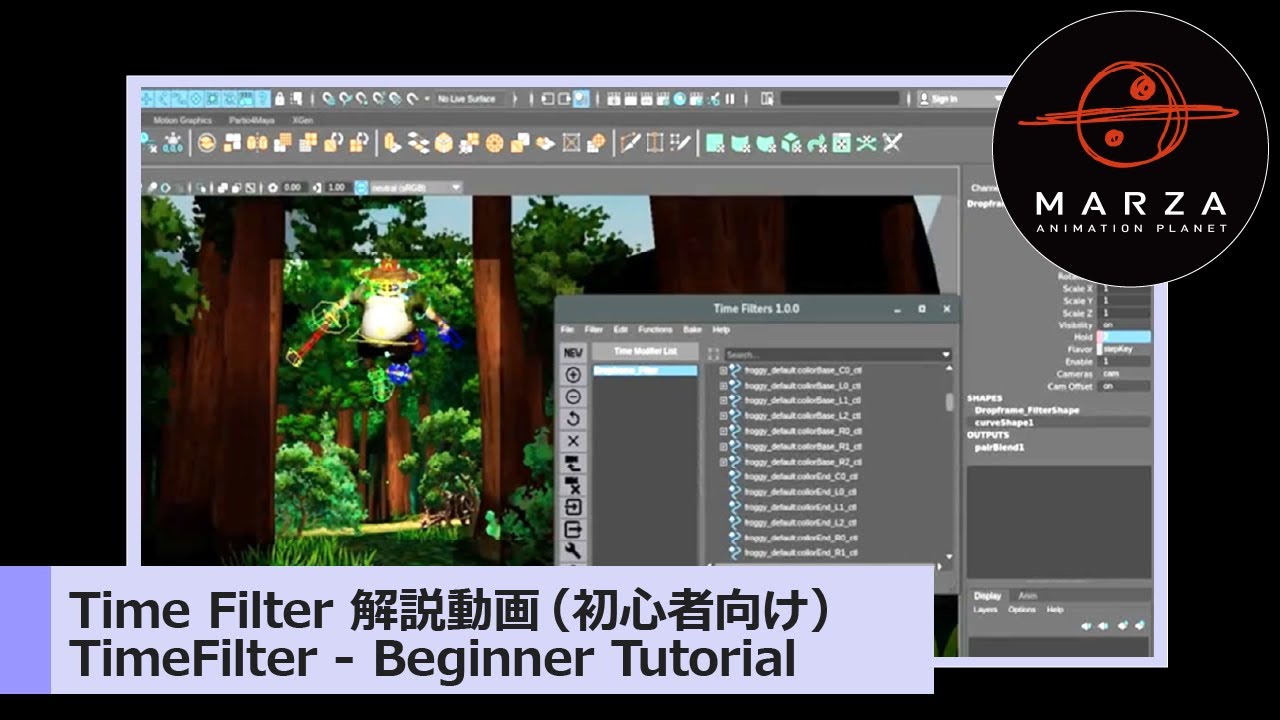Open the File menu in Time Filters

click(567, 329)
